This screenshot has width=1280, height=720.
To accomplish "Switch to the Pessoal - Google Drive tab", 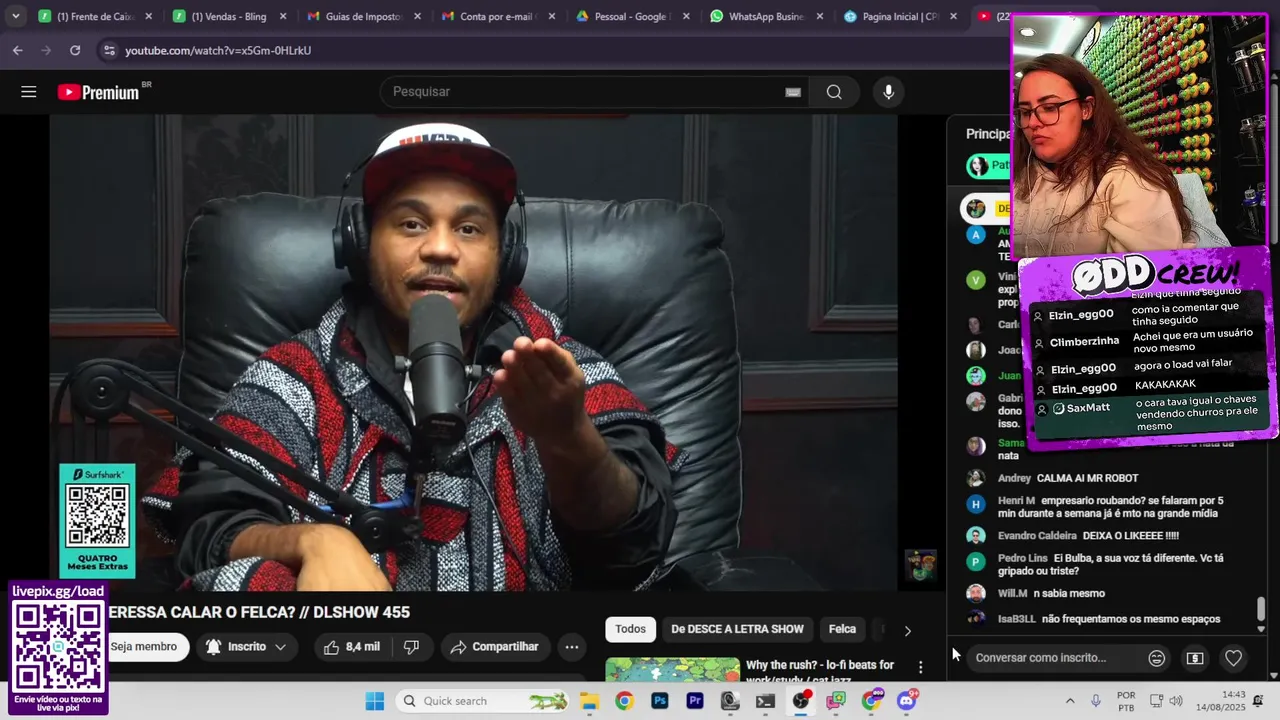I will (x=633, y=16).
